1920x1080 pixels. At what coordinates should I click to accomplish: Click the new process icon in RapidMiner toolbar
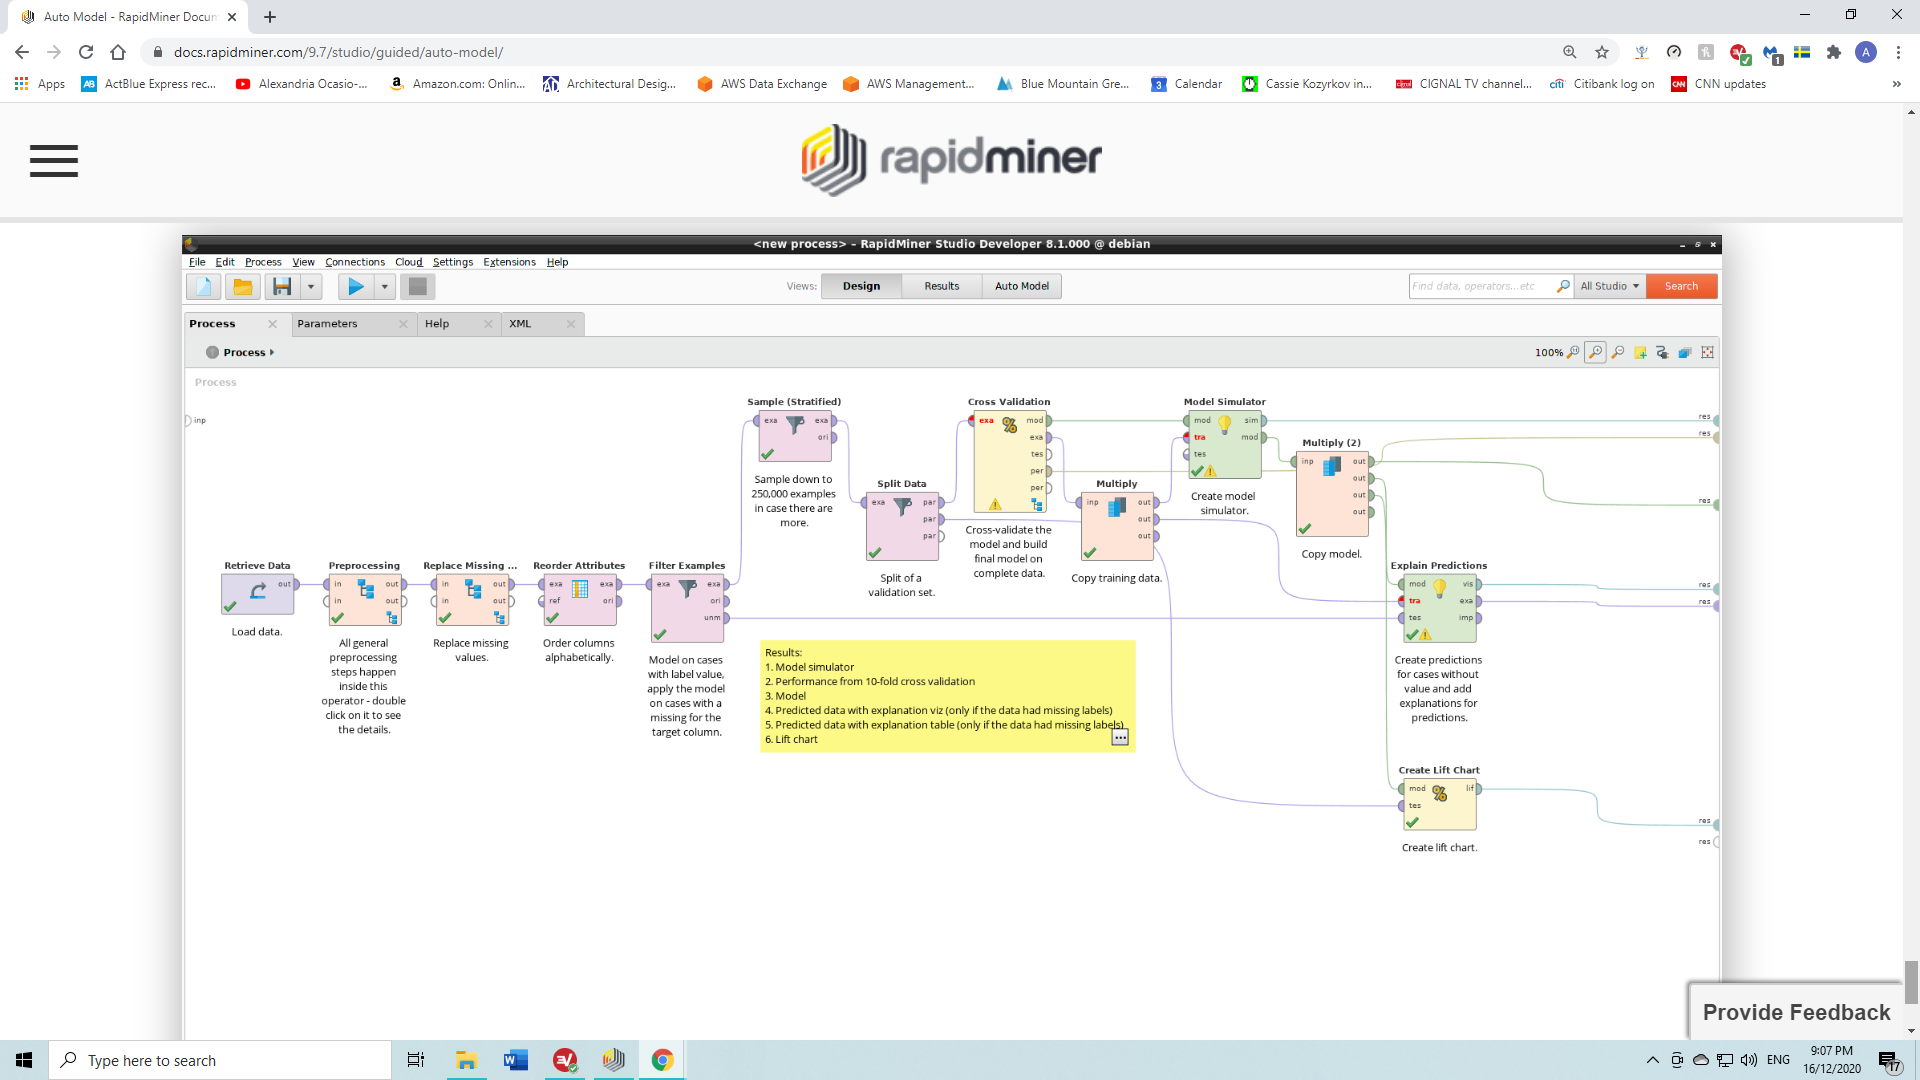pos(204,287)
